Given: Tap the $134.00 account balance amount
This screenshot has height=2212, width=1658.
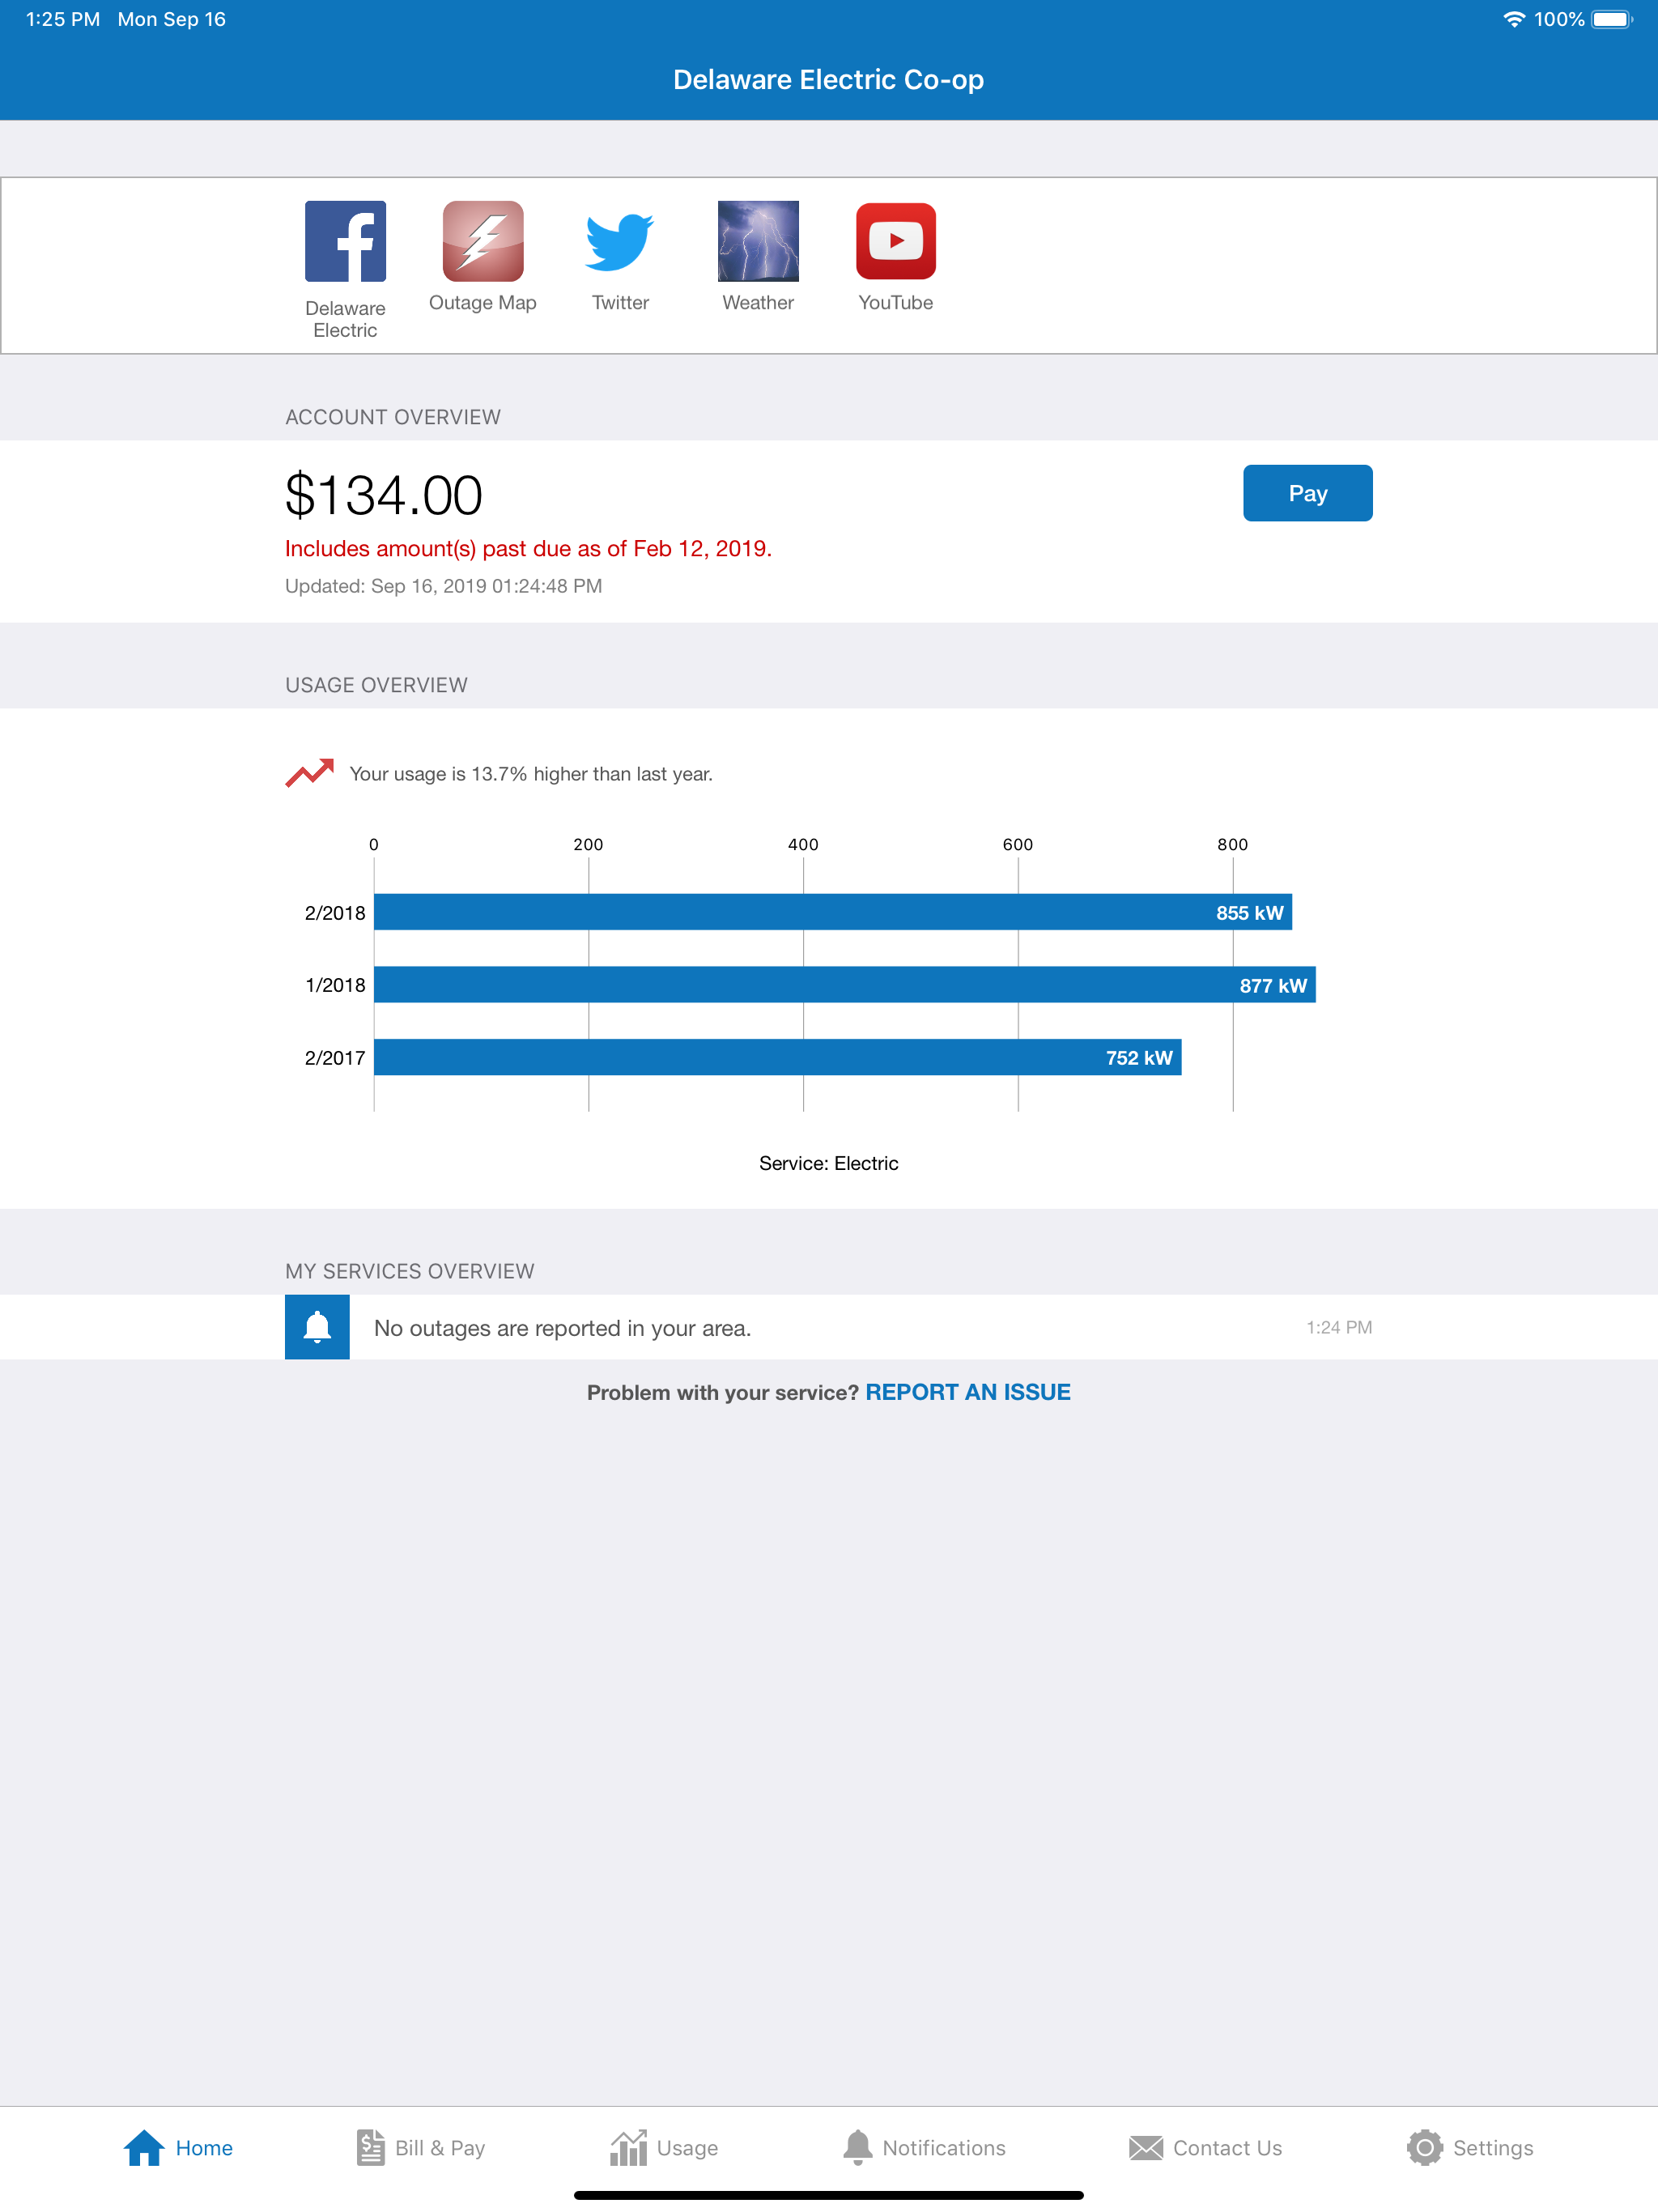Looking at the screenshot, I should 383,495.
